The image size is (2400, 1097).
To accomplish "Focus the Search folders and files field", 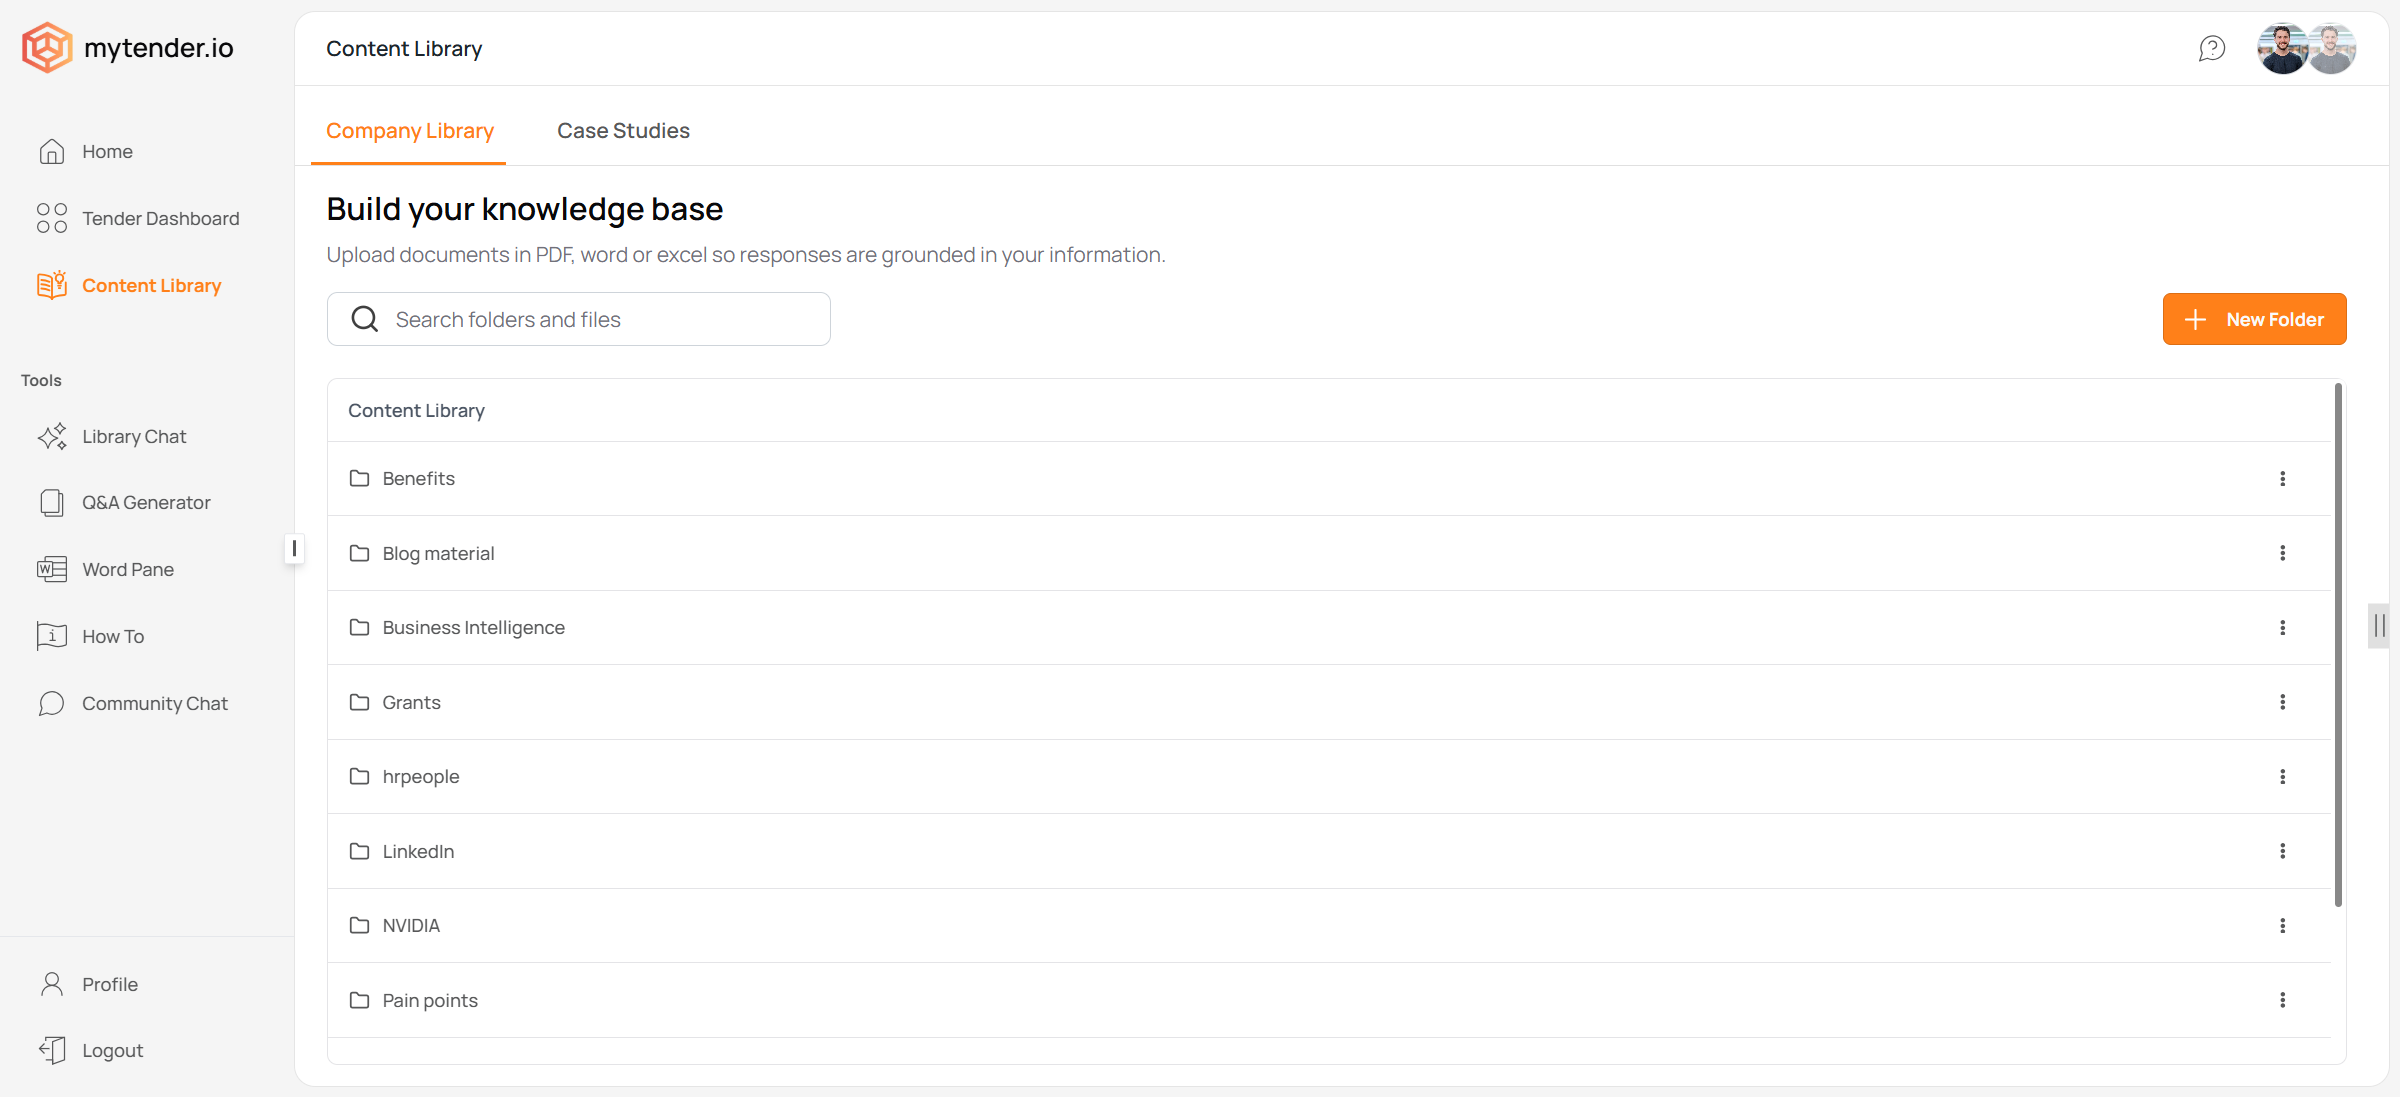I will coord(578,319).
